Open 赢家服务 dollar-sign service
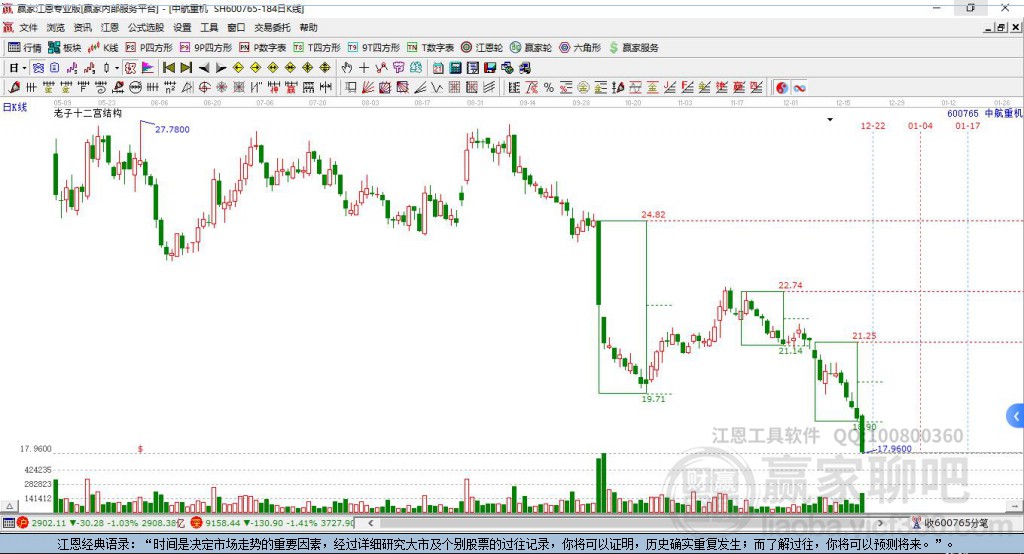Screen dimensions: 1024x554 (634, 48)
